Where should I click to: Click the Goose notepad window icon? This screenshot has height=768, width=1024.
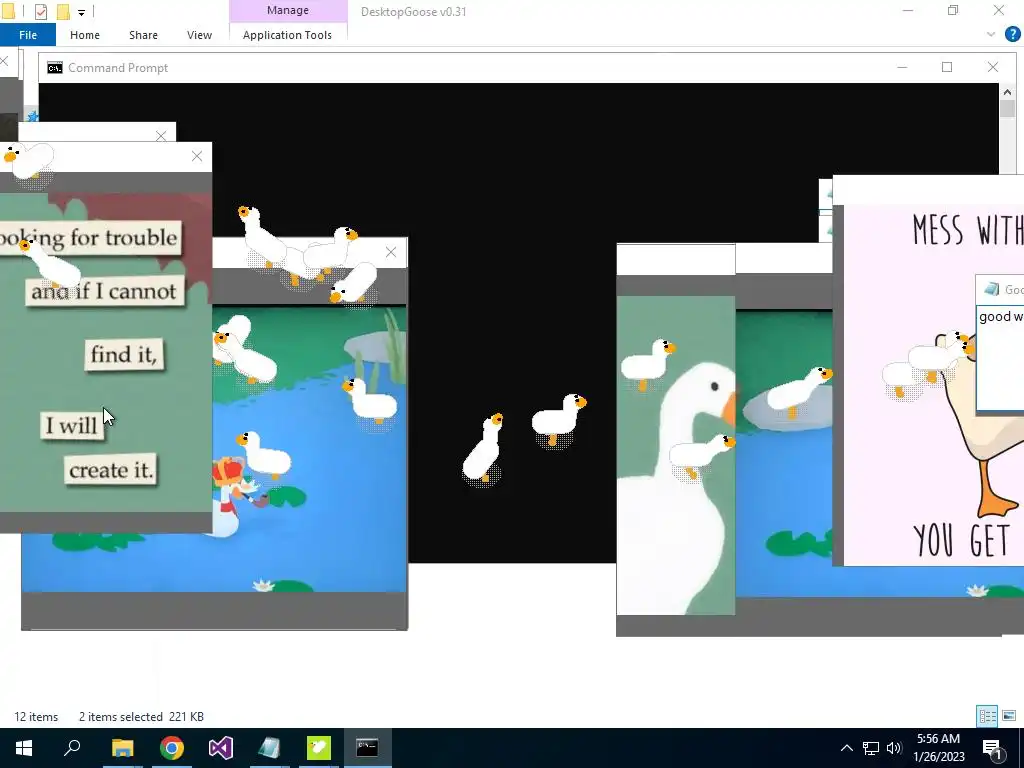pos(991,289)
